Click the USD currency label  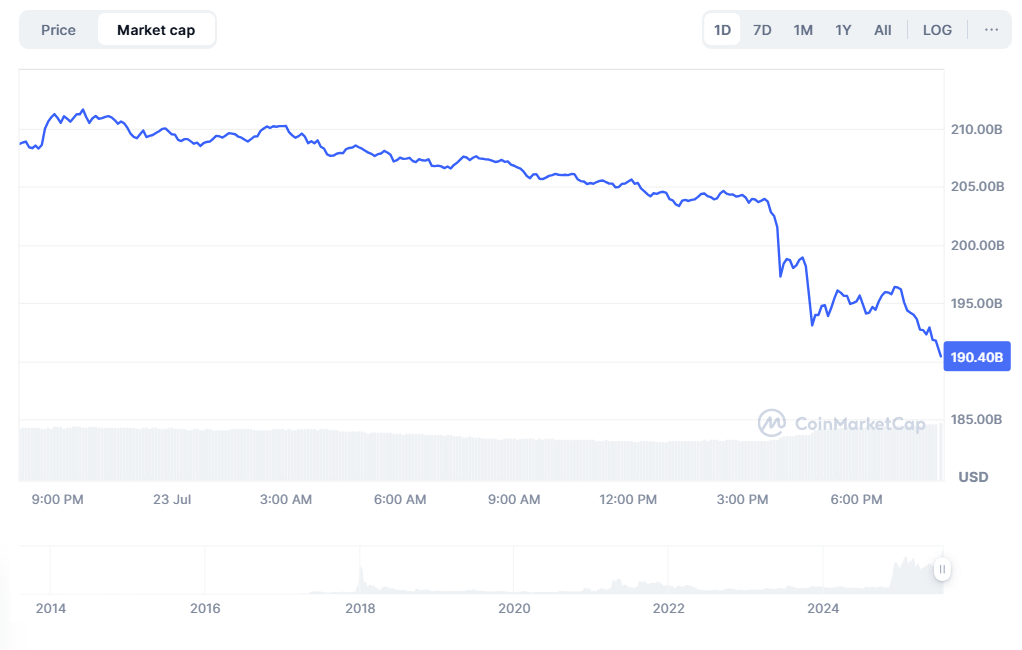coord(971,477)
